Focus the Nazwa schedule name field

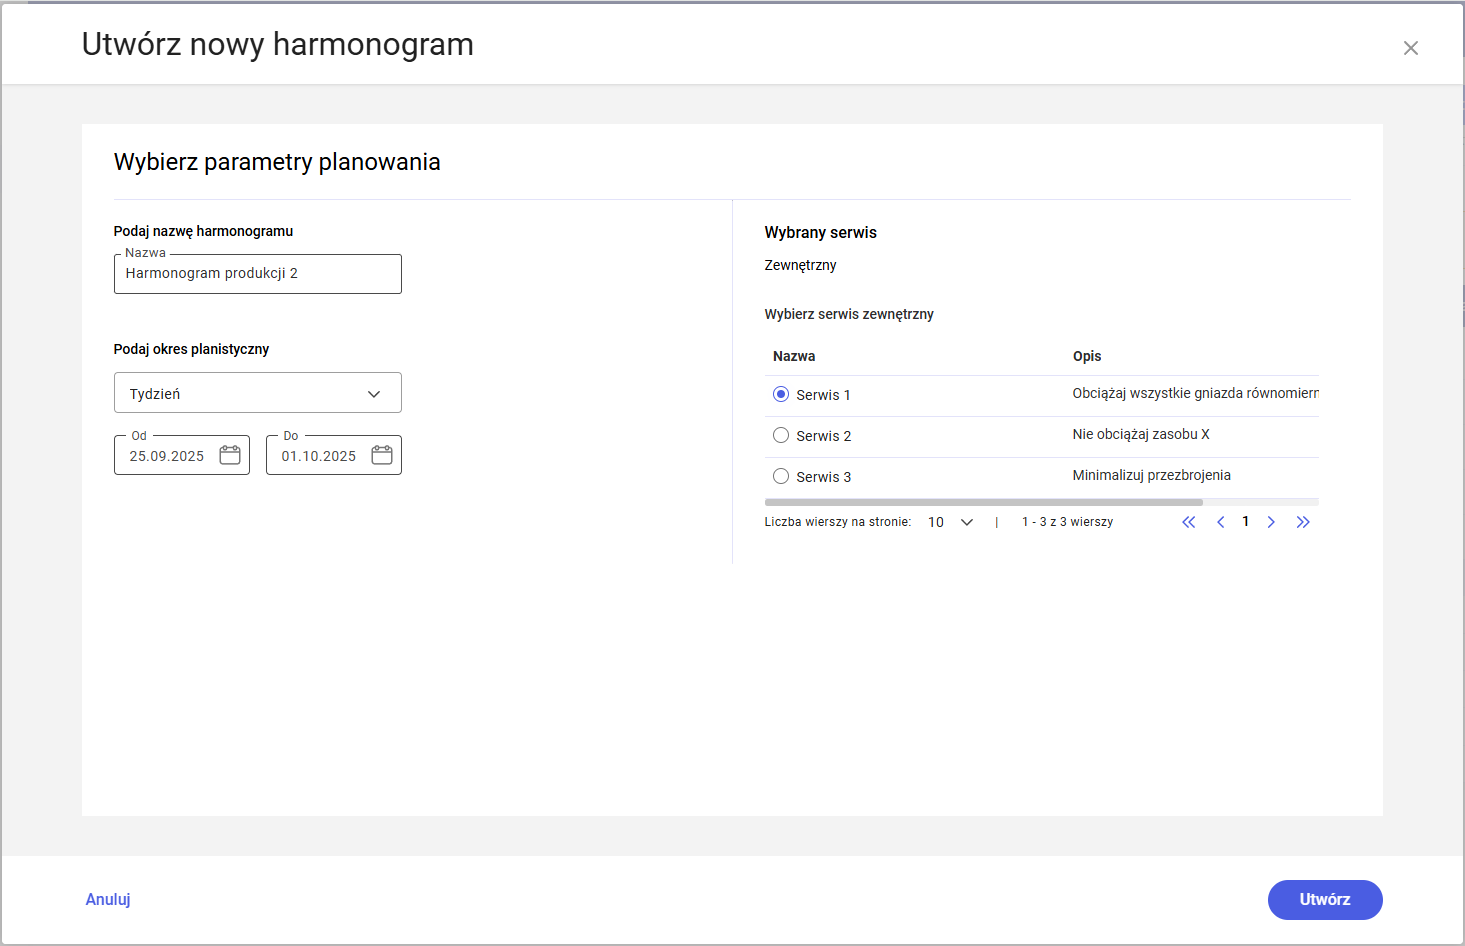(258, 274)
